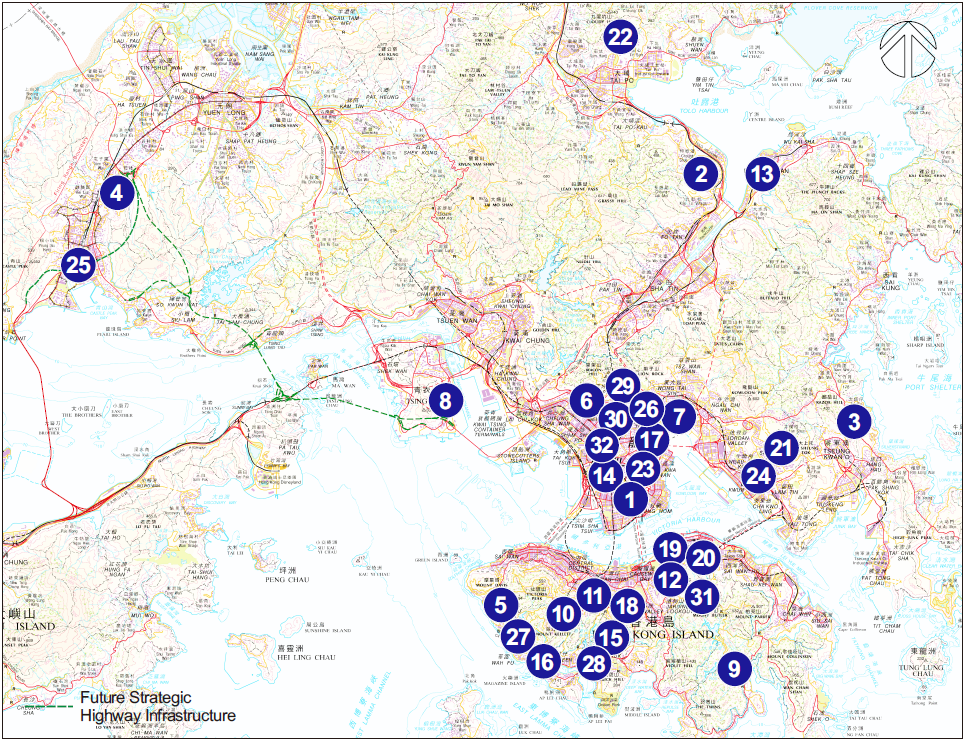Select the number 14 marker

tap(605, 476)
